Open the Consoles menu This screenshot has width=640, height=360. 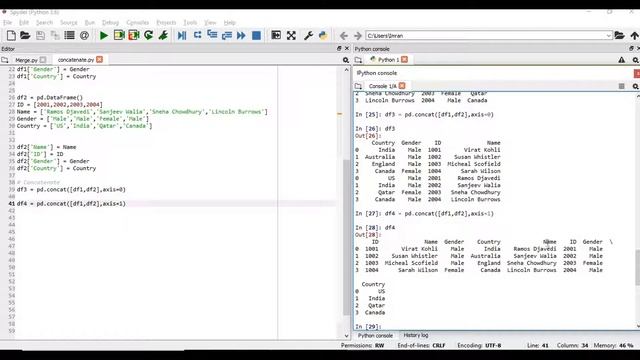tap(138, 22)
